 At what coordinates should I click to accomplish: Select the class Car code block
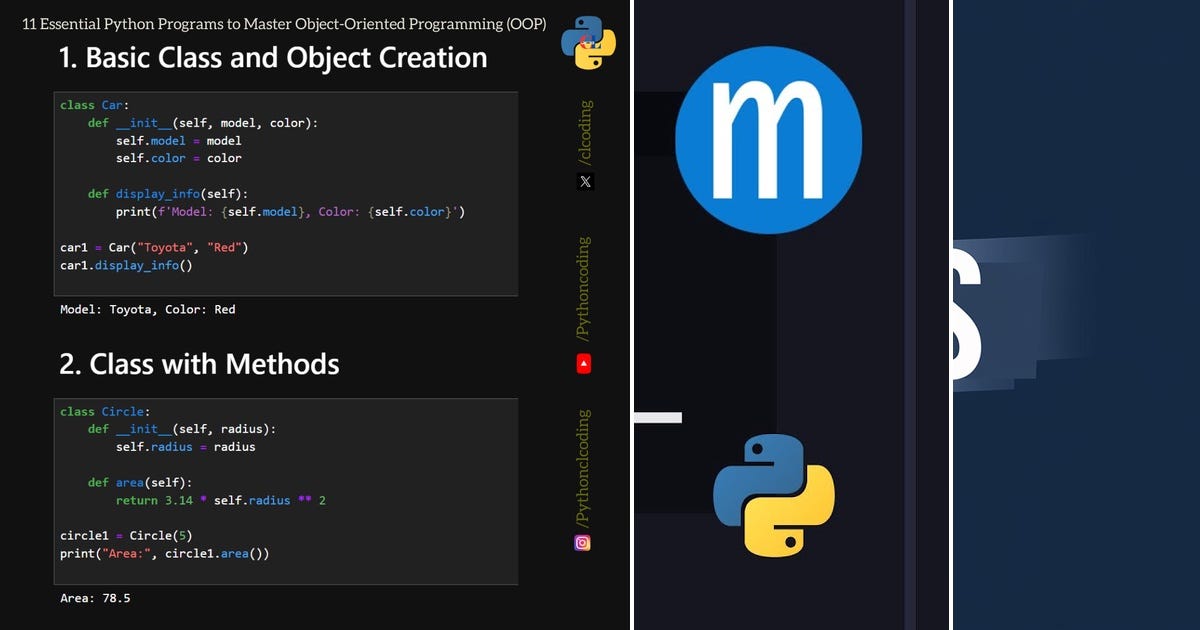coord(286,193)
